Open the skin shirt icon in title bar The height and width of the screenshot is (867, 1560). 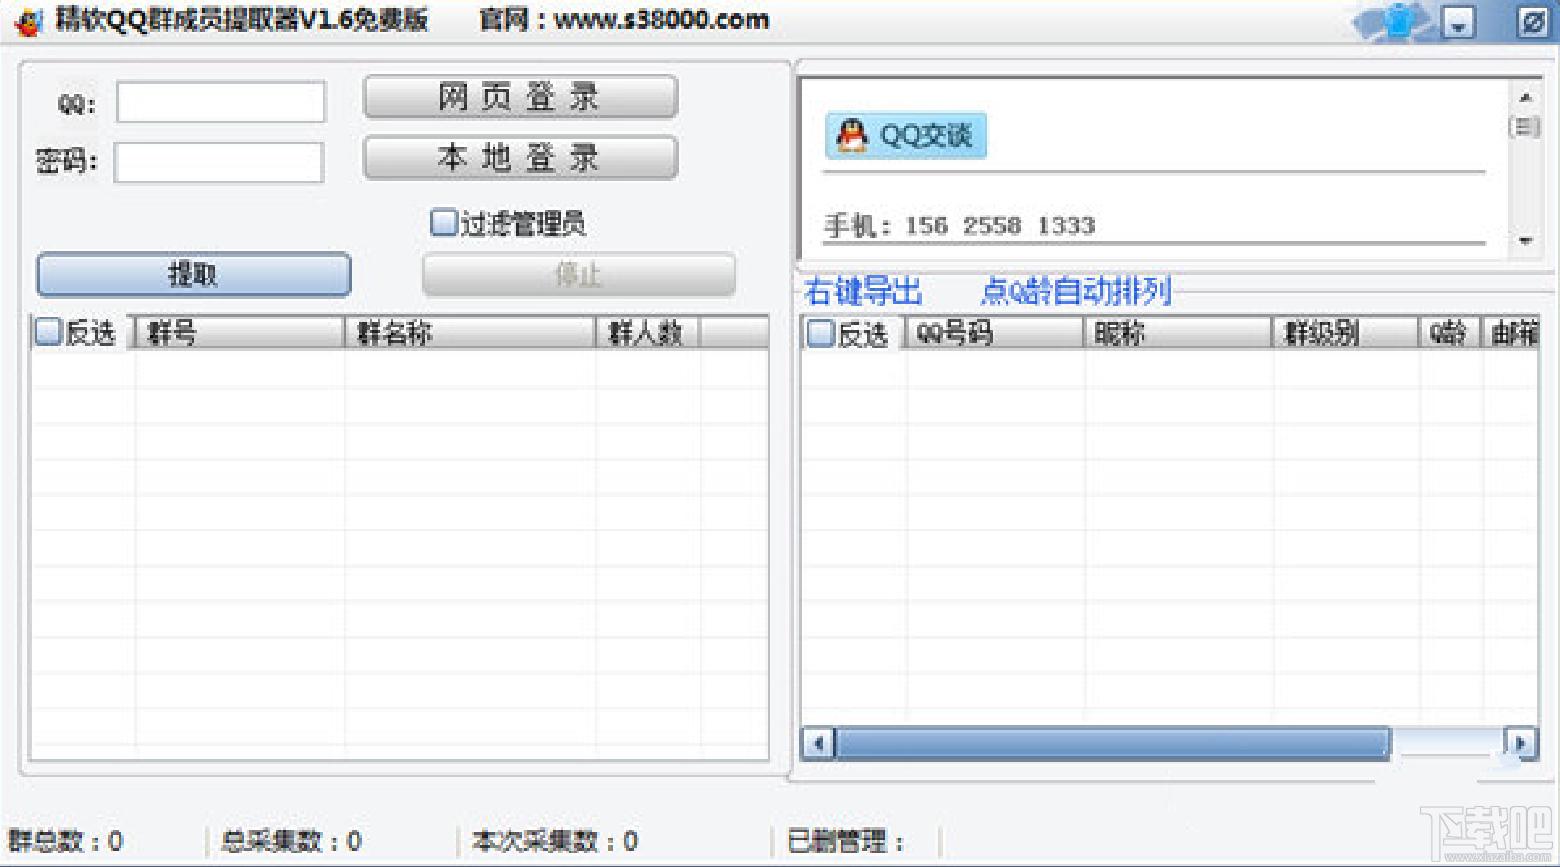point(1399,21)
